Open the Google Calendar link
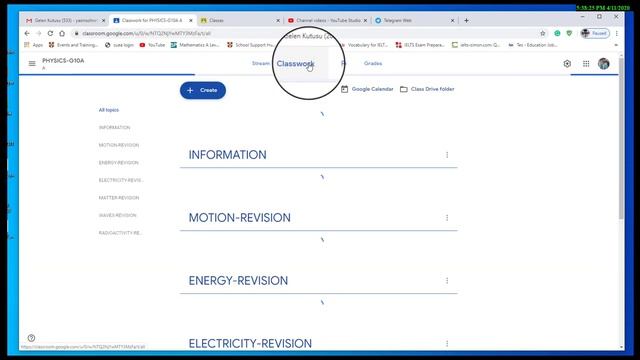The image size is (640, 360). pyautogui.click(x=367, y=89)
